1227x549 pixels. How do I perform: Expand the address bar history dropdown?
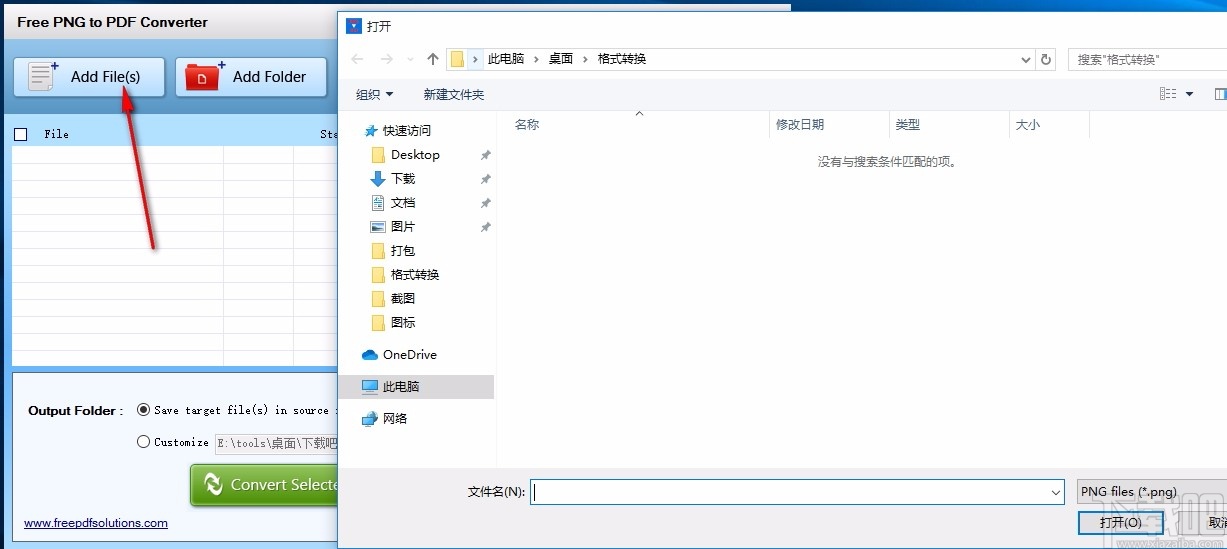coord(1026,60)
